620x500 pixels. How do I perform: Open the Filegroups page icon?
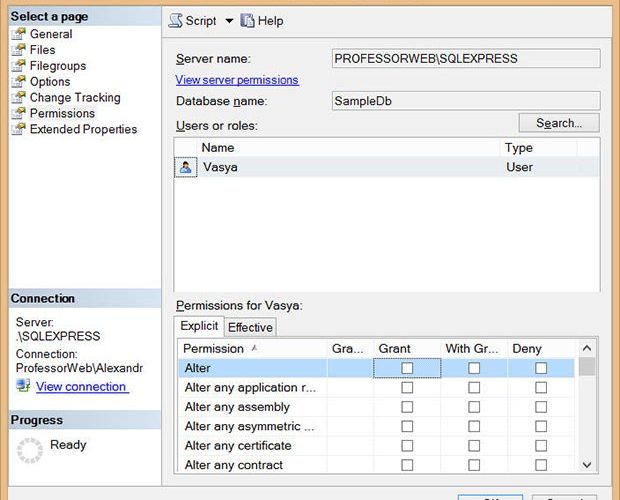(x=17, y=66)
